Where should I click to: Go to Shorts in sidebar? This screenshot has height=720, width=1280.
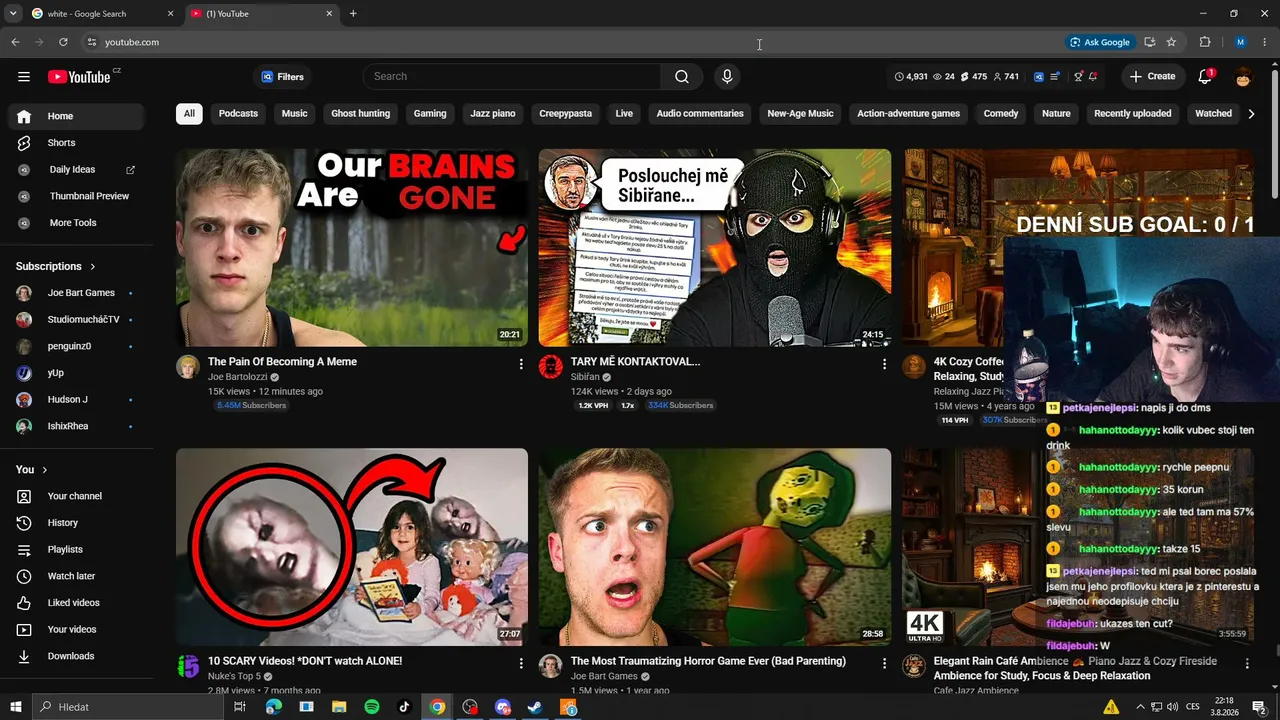click(78, 143)
